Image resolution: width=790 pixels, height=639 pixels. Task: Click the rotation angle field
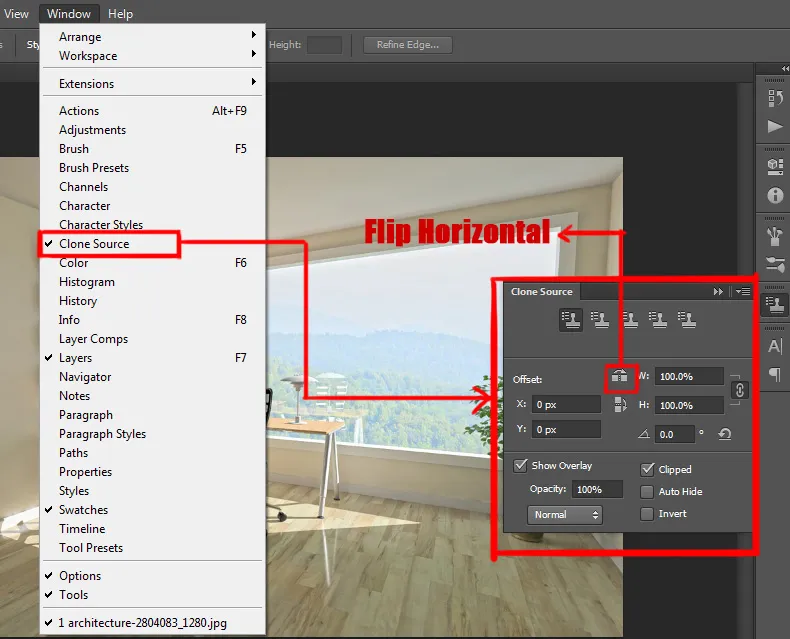coord(675,434)
